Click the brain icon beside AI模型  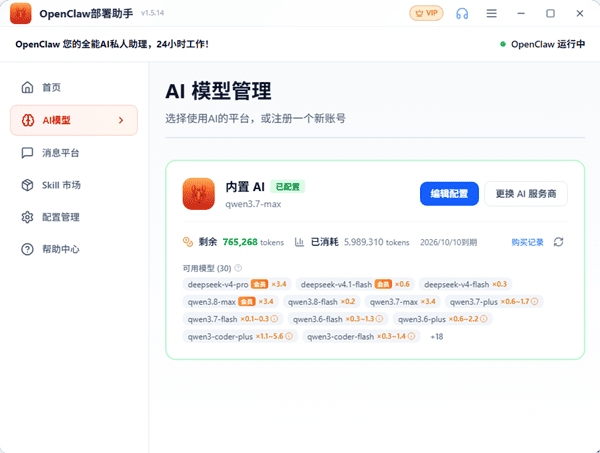tap(28, 120)
